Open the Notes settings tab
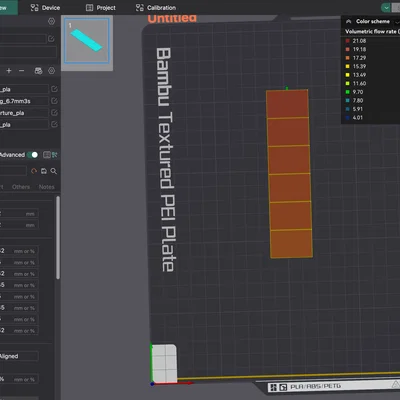This screenshot has height=400, width=400. click(46, 187)
